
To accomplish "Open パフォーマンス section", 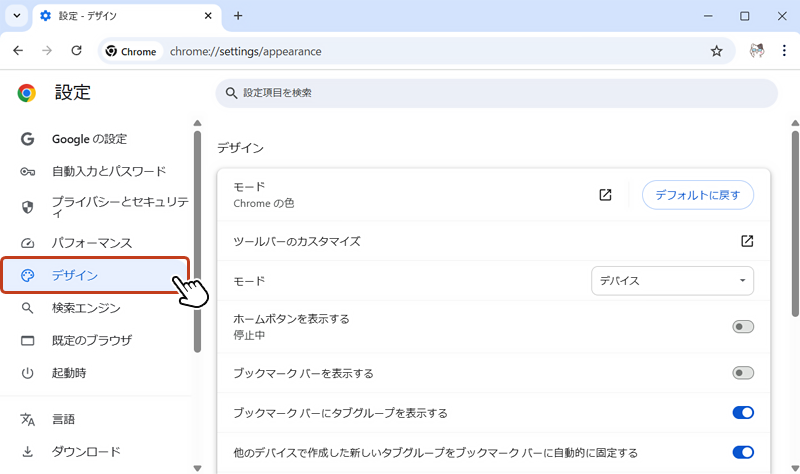I will tap(95, 243).
